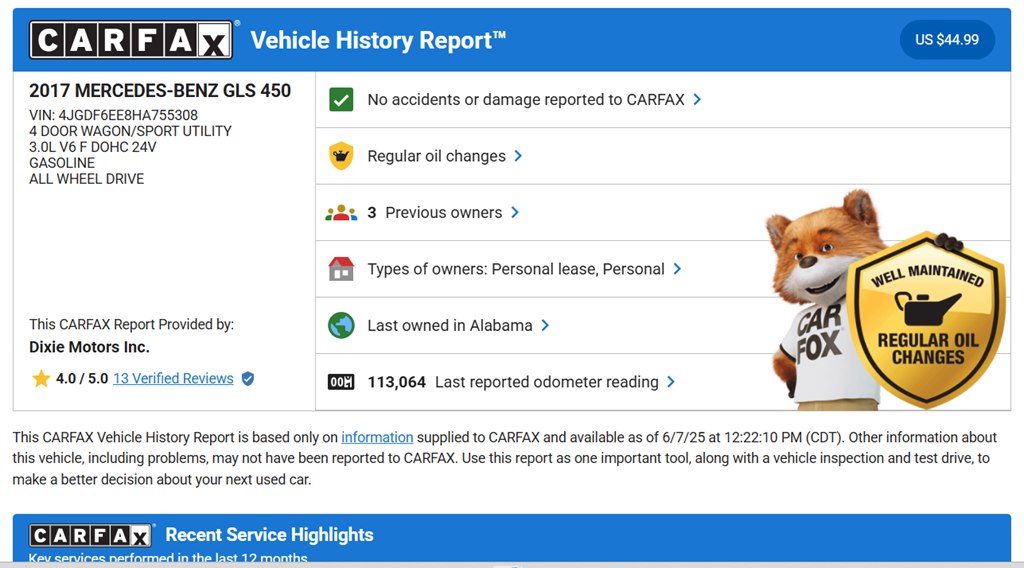1024x568 pixels.
Task: Click the Vehicle History Report heading
Action: click(x=378, y=40)
